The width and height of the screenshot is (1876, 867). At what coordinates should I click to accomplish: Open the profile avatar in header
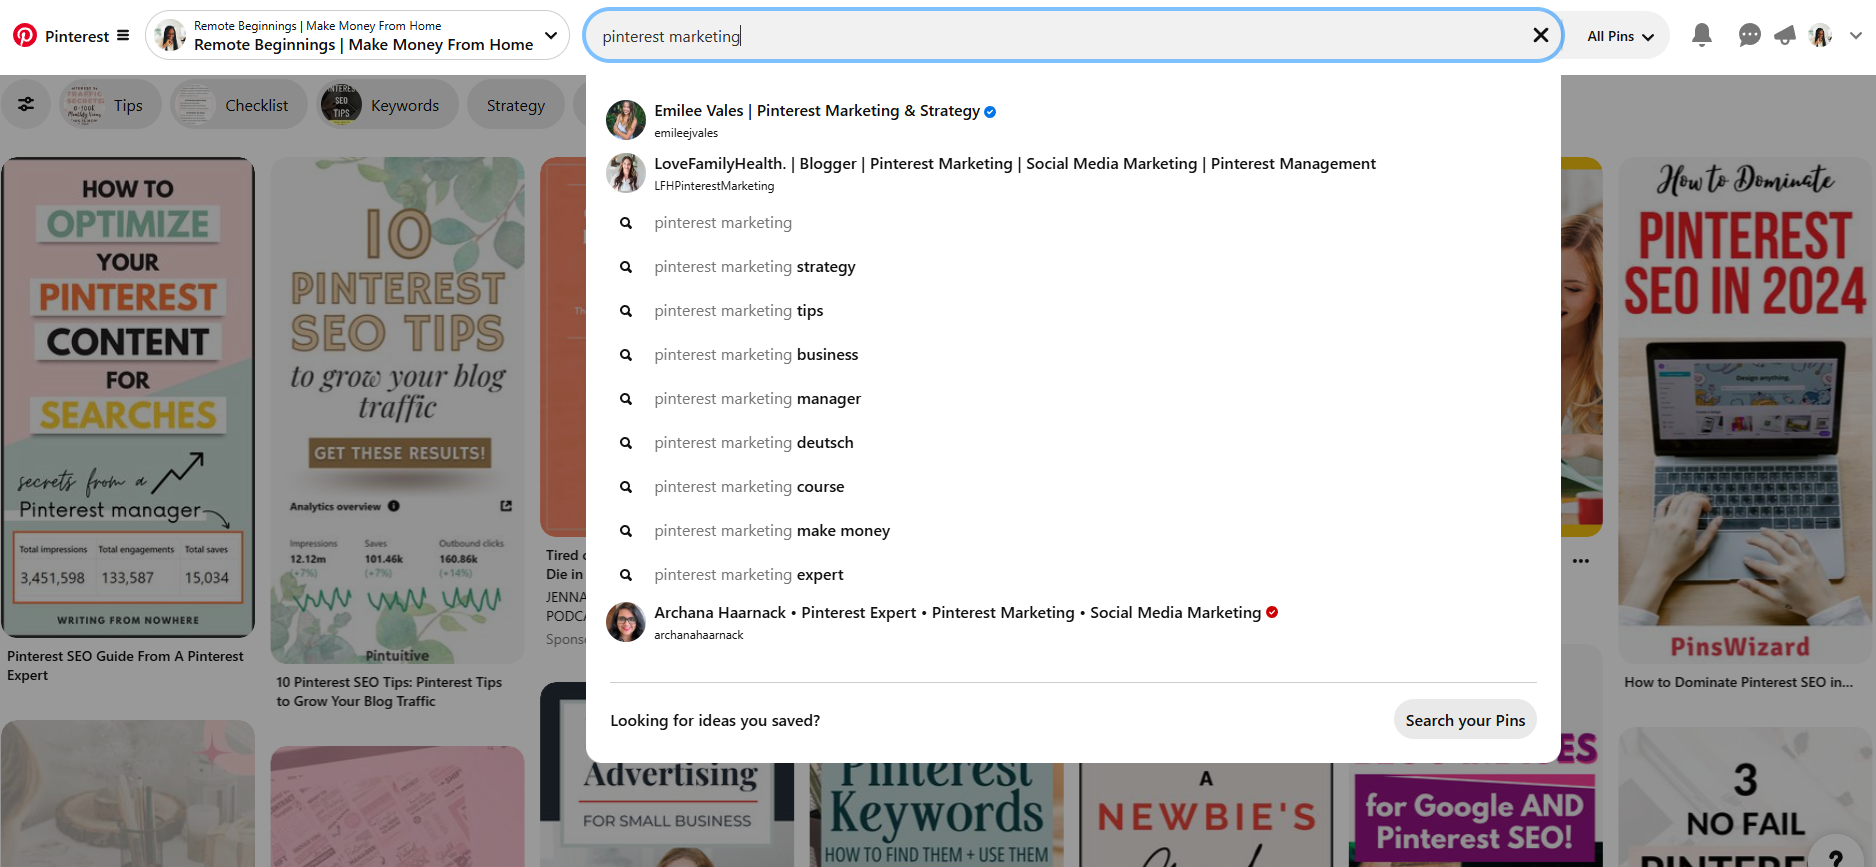pos(1821,36)
